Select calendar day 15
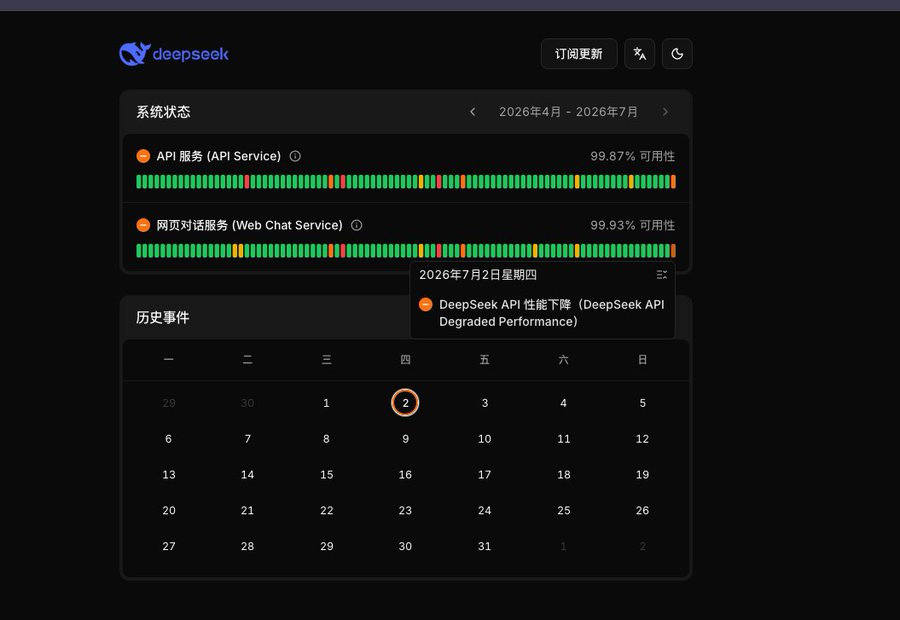The image size is (900, 620). pos(326,475)
